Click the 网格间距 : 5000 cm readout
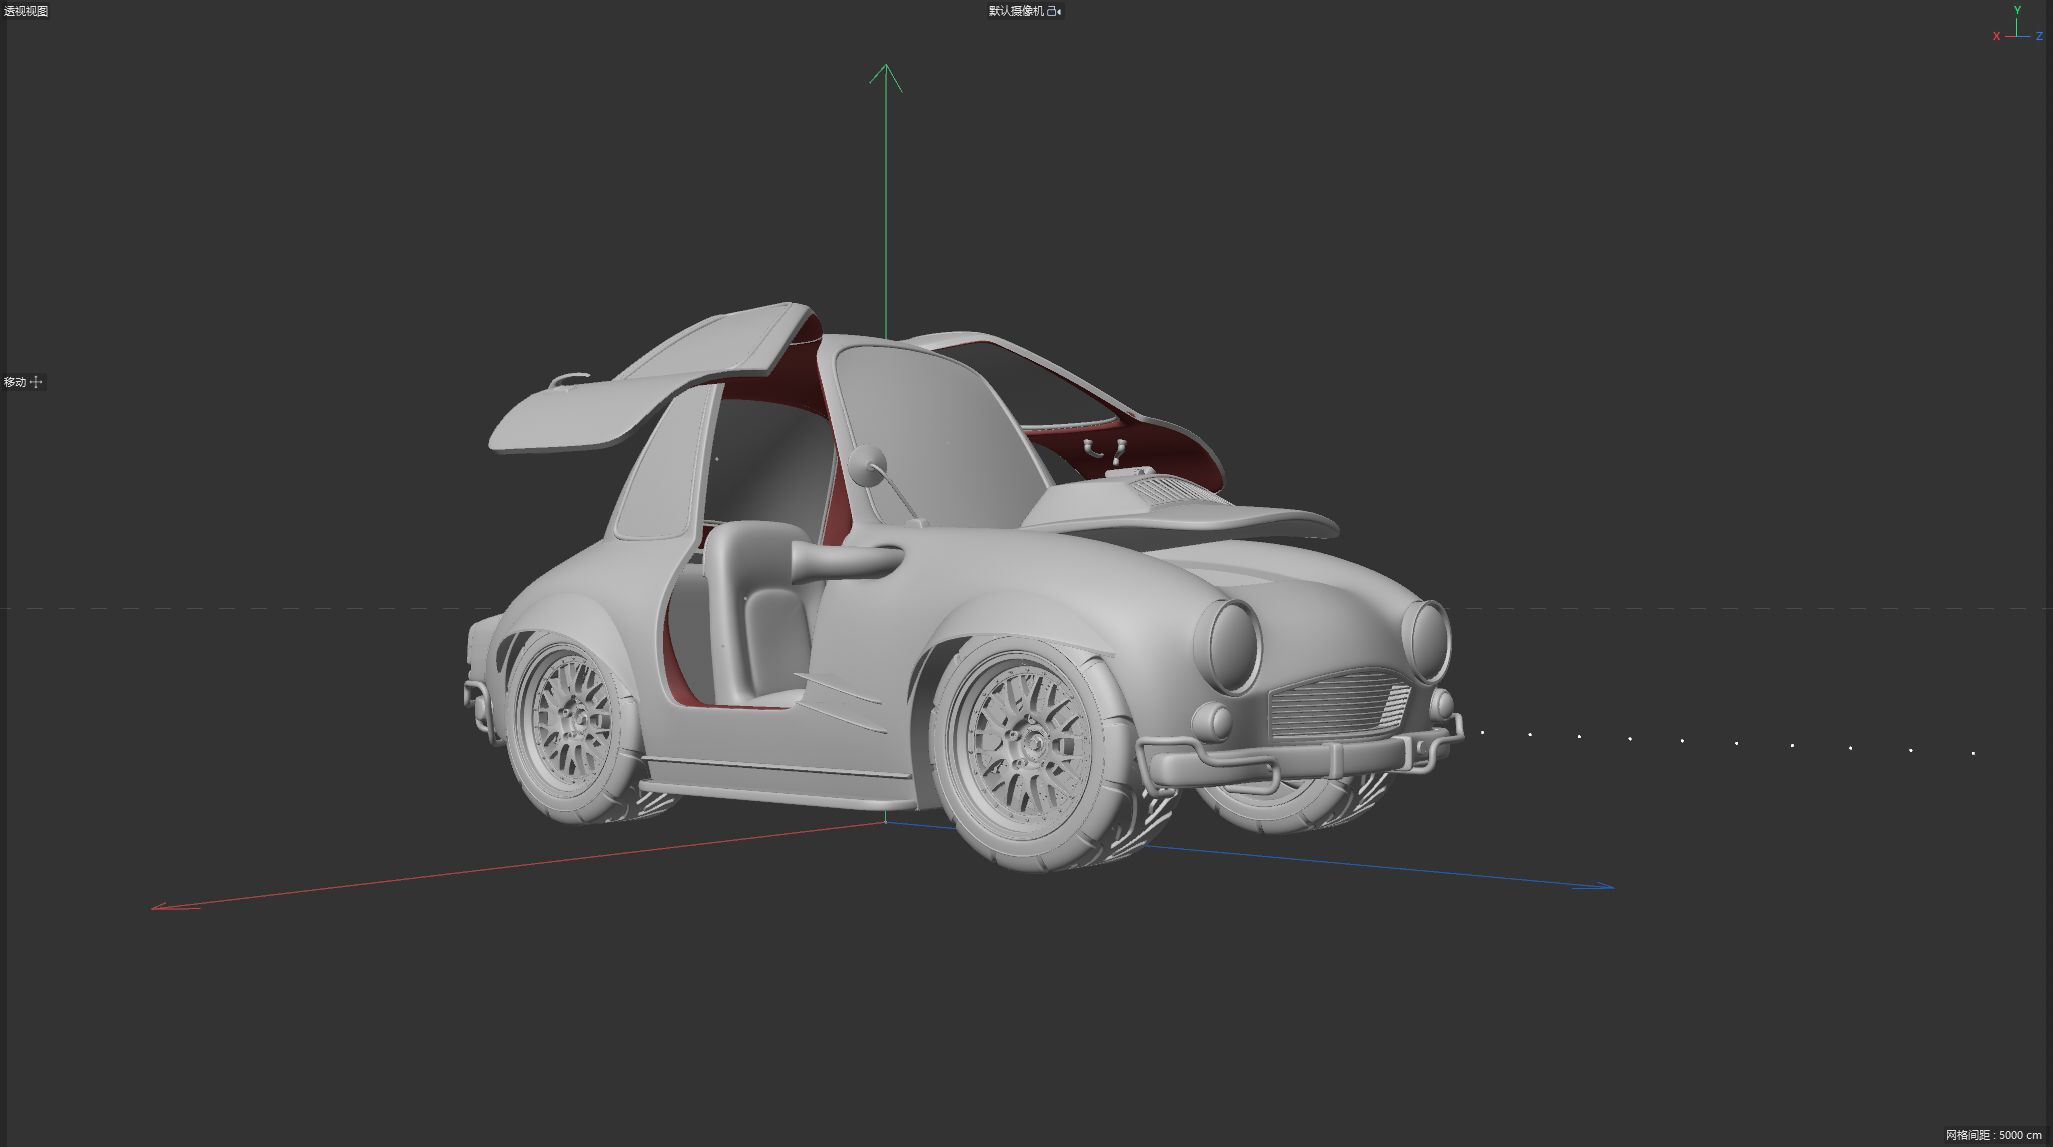Screen dimensions: 2053x1147 point(1993,1135)
